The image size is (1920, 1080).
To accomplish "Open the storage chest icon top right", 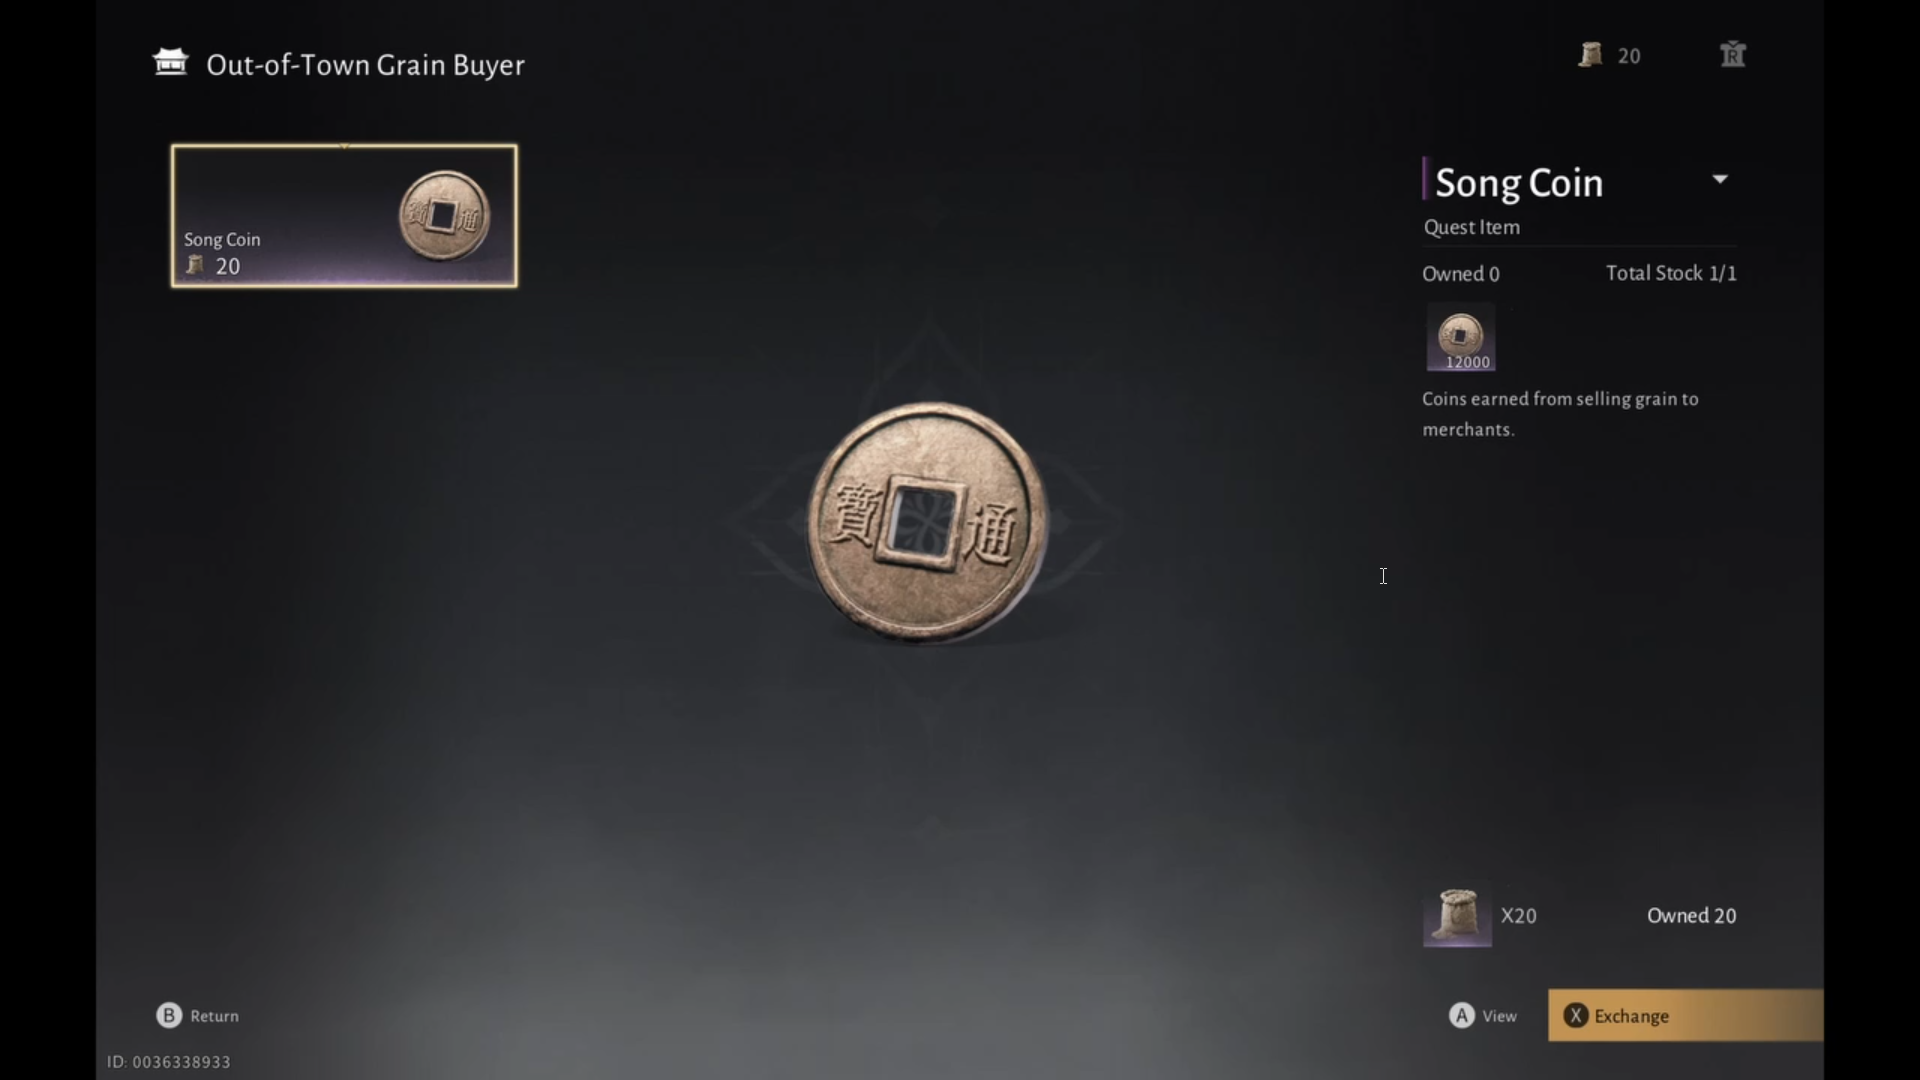I will pyautogui.click(x=1732, y=54).
